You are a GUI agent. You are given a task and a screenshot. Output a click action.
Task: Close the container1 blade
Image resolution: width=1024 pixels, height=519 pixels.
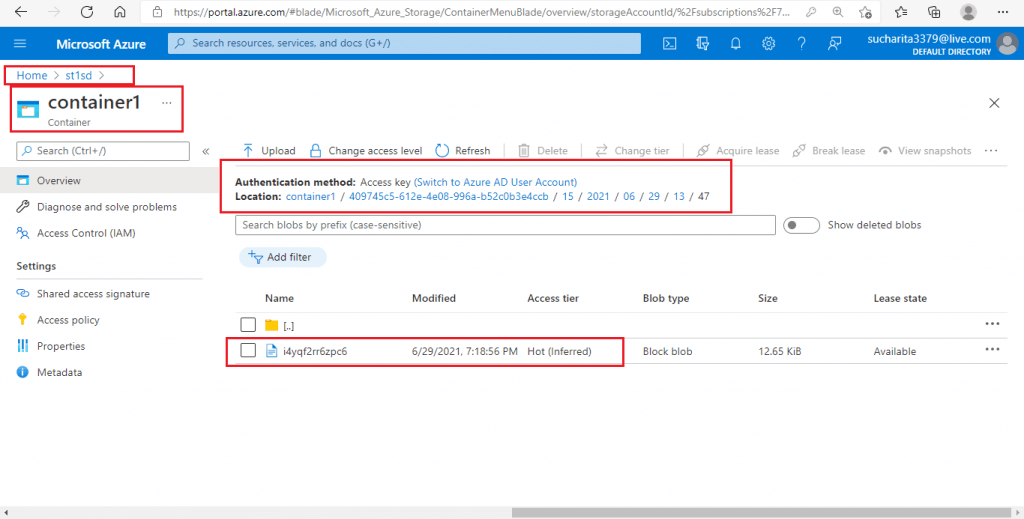(994, 103)
